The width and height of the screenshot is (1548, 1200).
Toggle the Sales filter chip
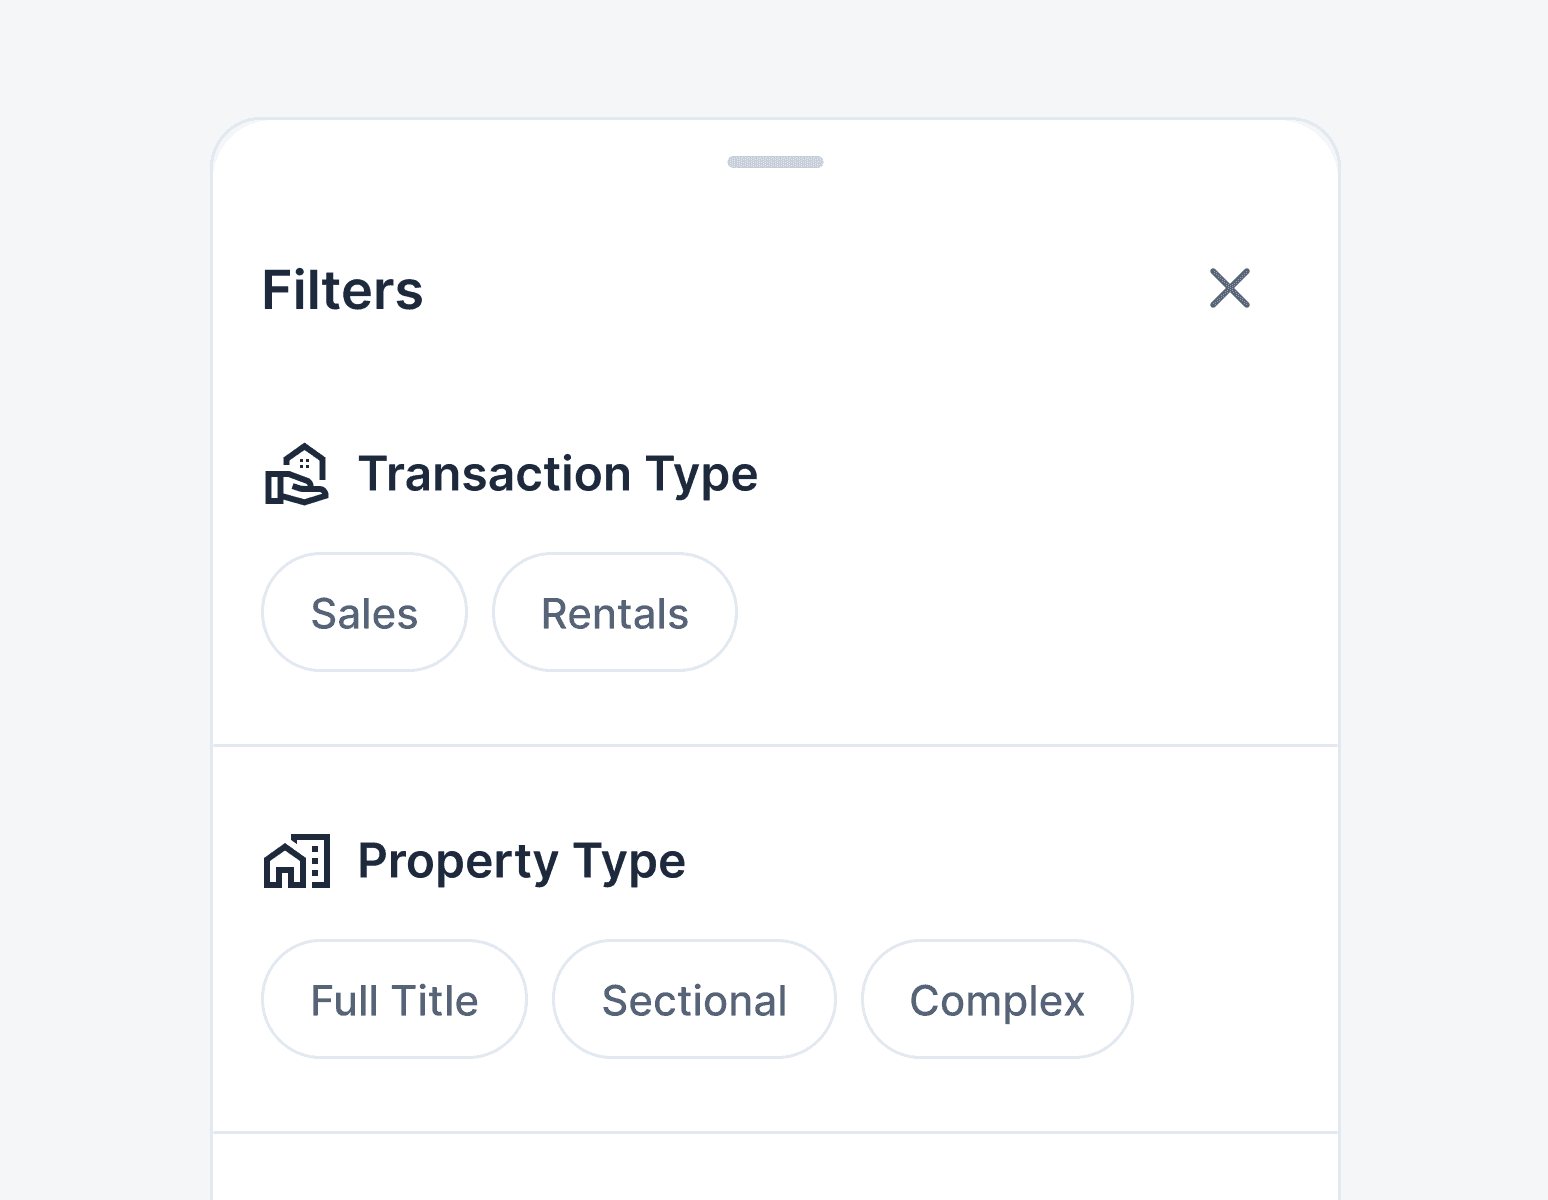pos(364,612)
